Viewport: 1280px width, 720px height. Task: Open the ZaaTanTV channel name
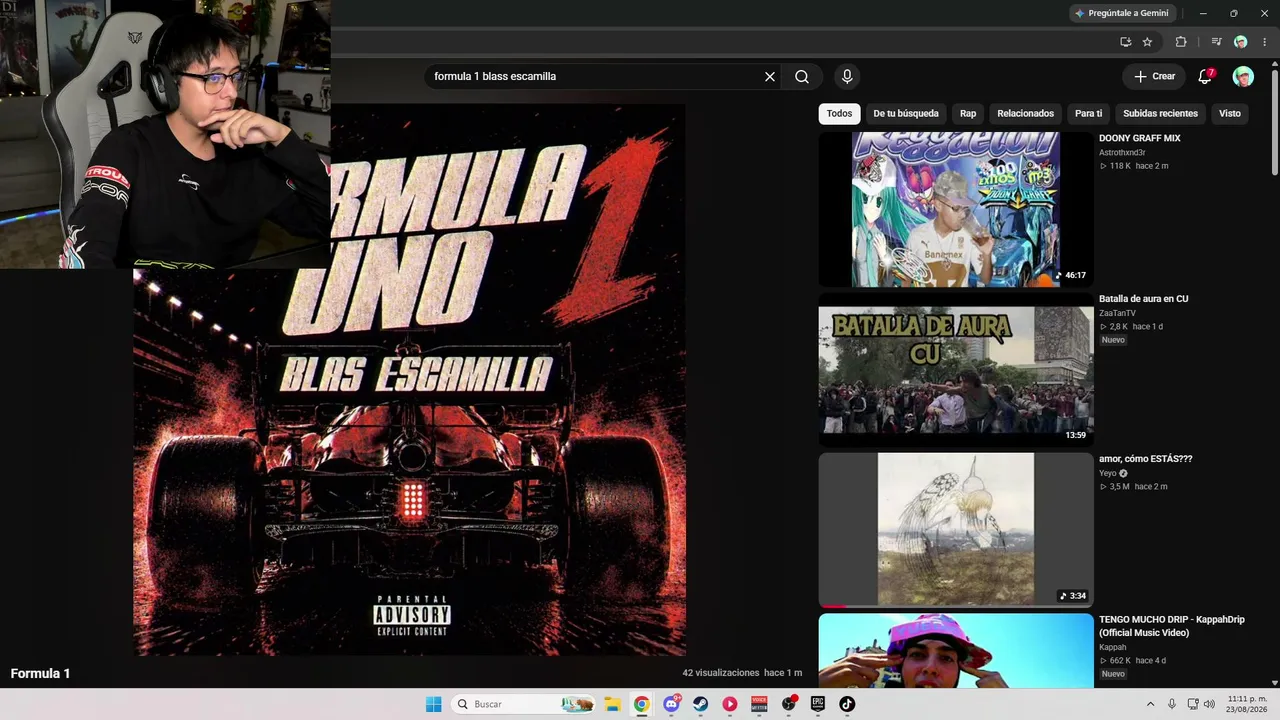click(x=1117, y=313)
